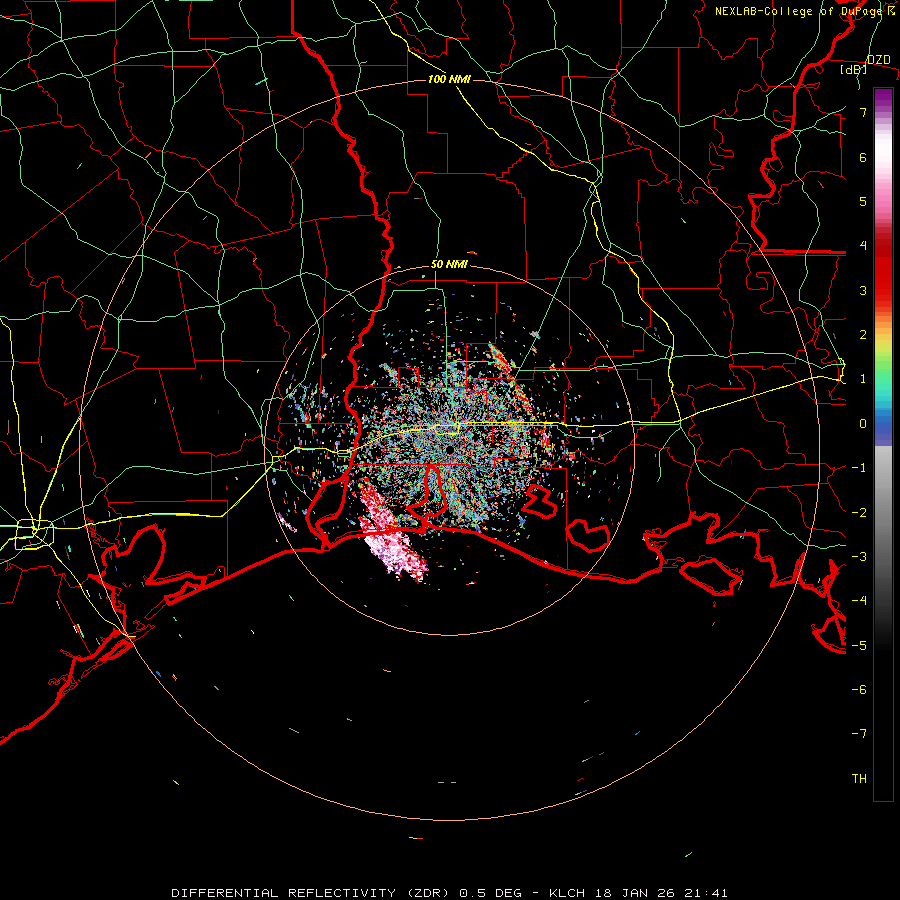This screenshot has height=900, width=900.
Task: Click the "50 NMI" range ring label
Action: [449, 264]
